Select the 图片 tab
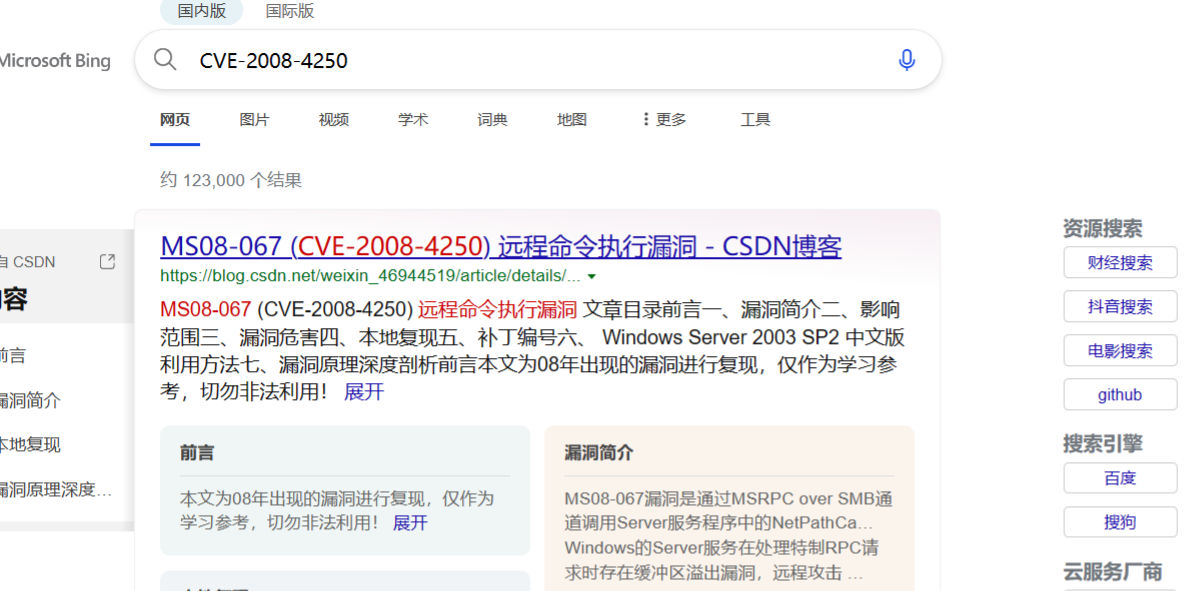 point(254,119)
